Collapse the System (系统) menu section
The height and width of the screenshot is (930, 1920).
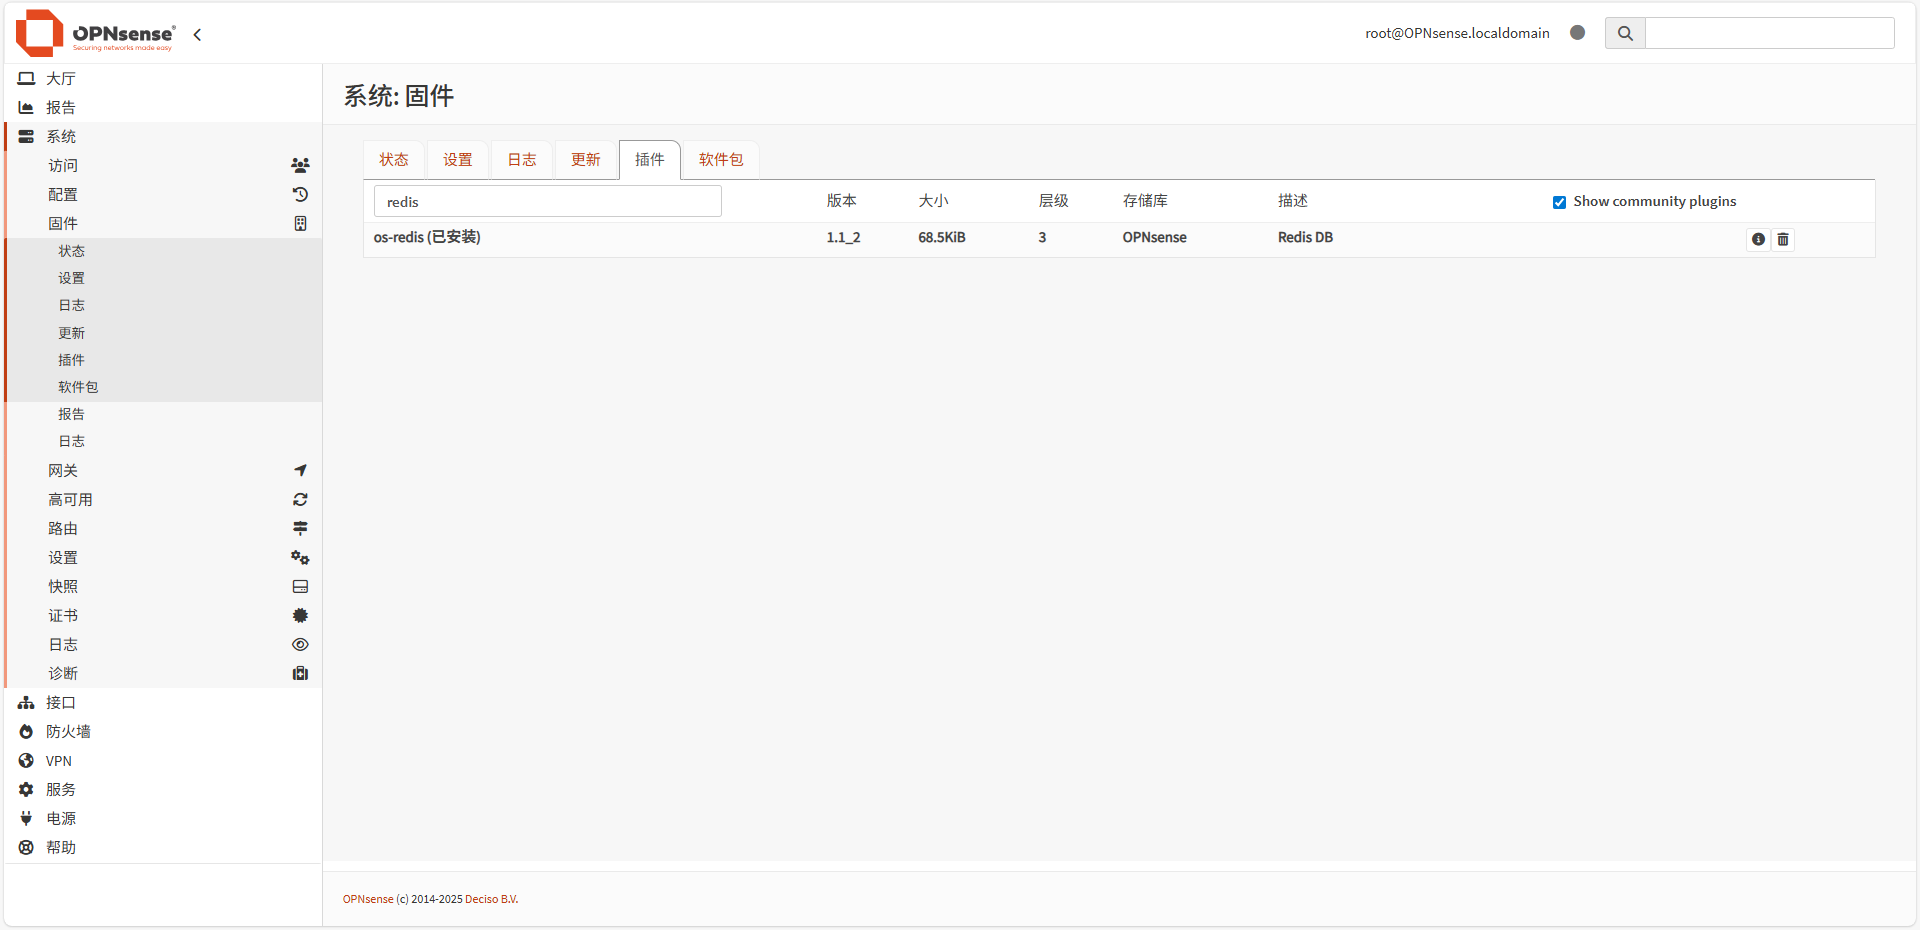[61, 137]
